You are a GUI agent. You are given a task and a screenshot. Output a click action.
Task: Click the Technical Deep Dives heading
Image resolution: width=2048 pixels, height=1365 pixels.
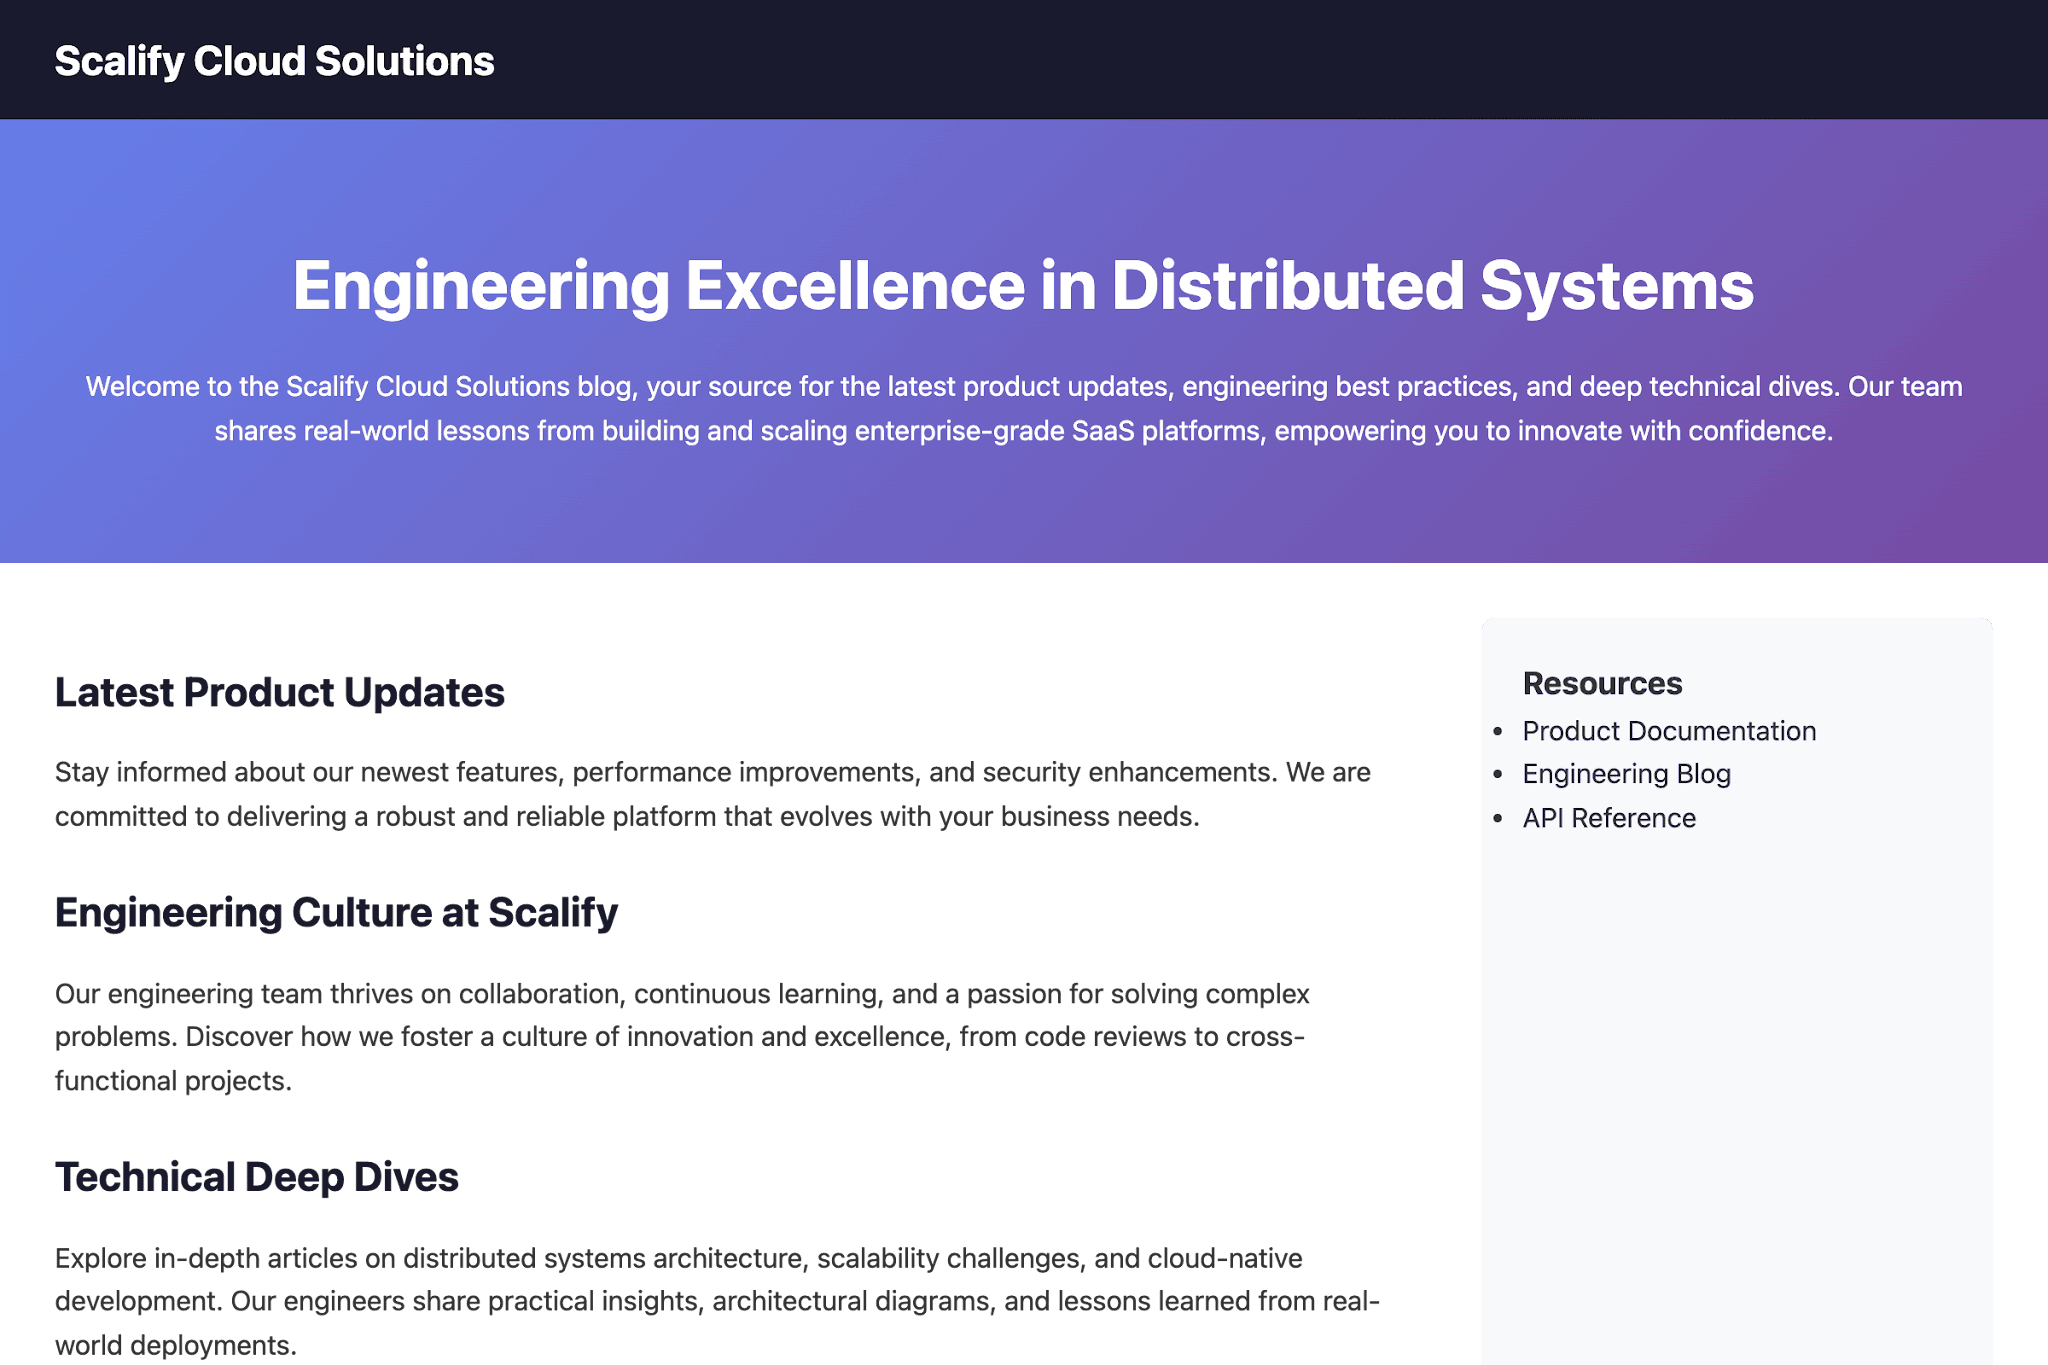pos(257,1177)
